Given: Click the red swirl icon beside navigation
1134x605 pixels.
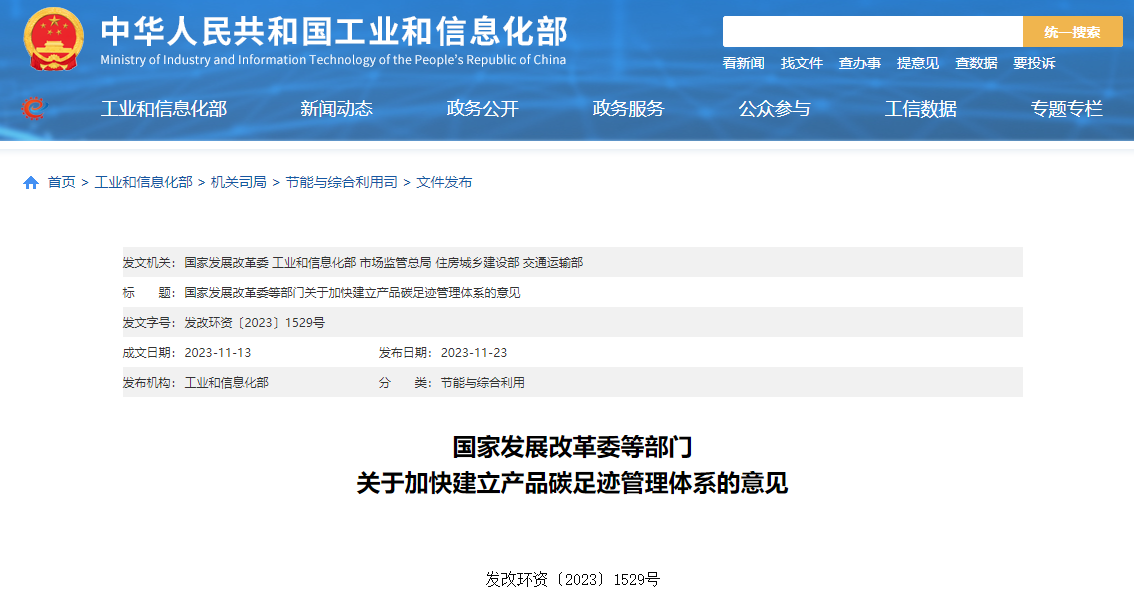Looking at the screenshot, I should point(34,108).
